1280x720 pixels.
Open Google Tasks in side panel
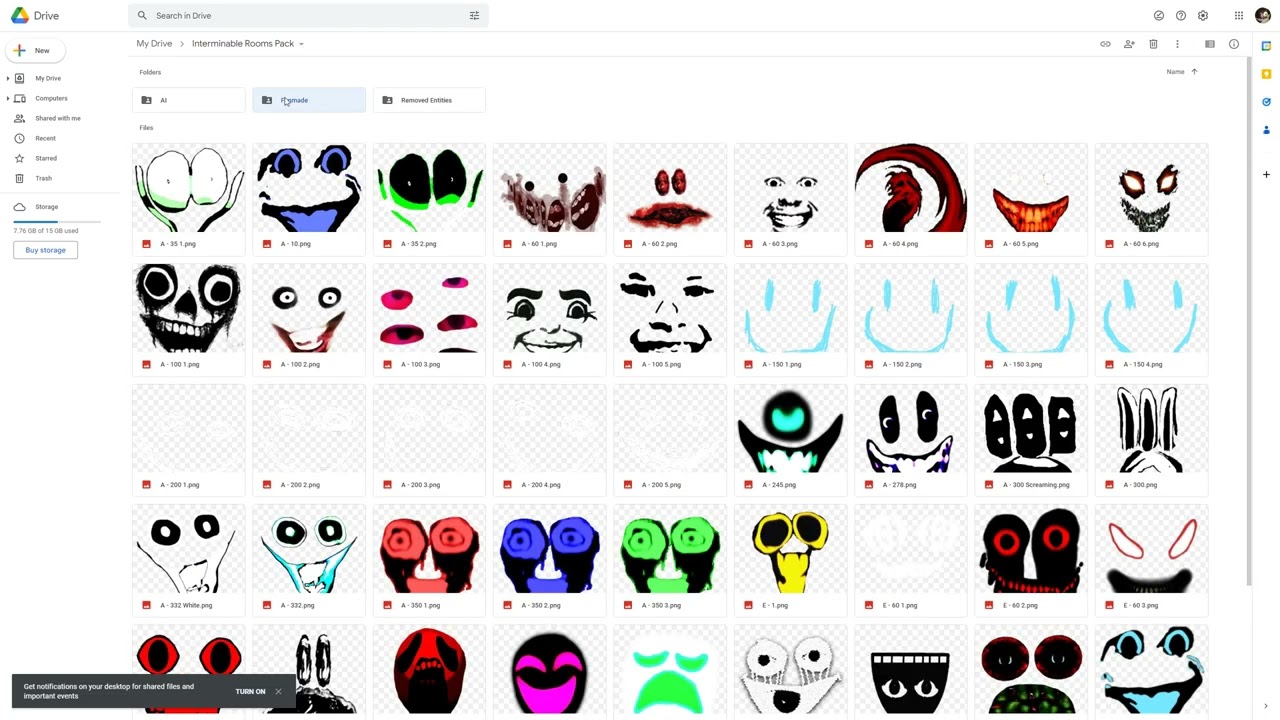coord(1266,102)
